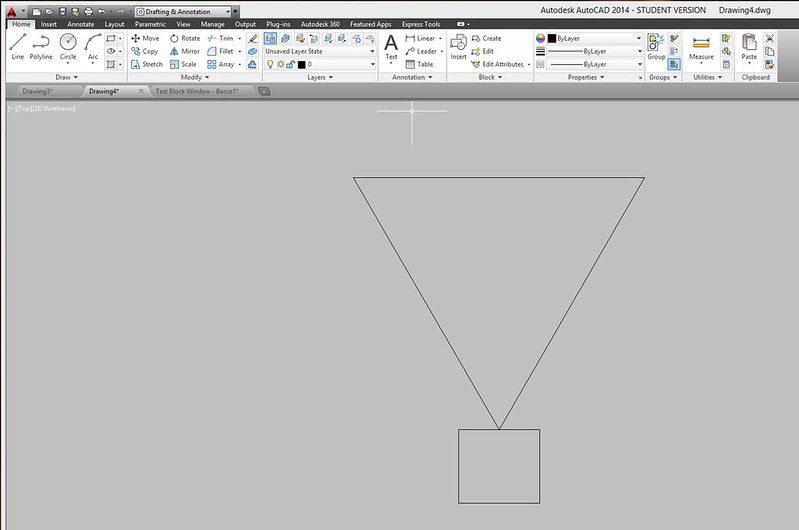Select the Fillet tool
Viewport: 799px width, 530px height.
pyautogui.click(x=220, y=51)
